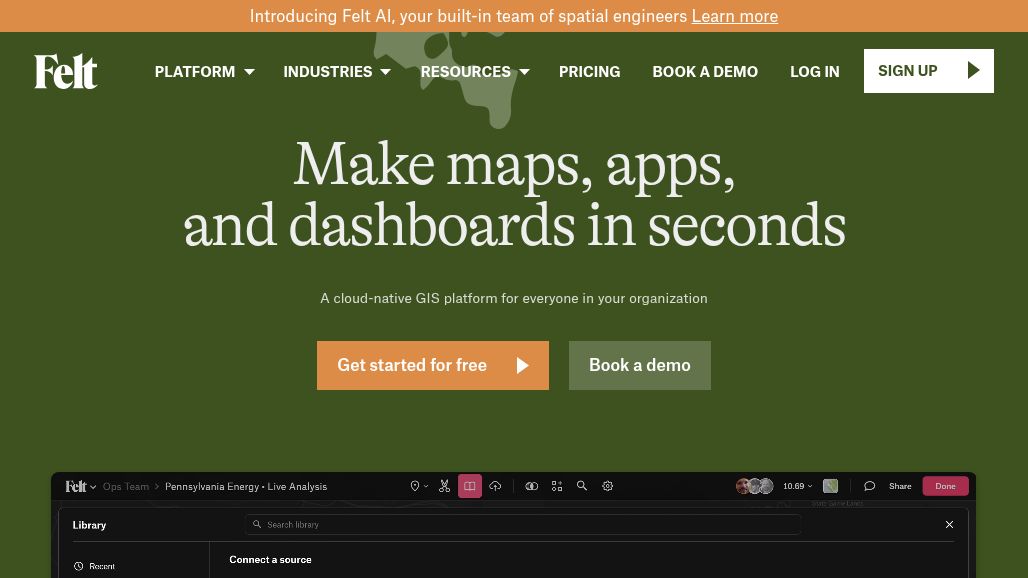Open comments with the speech bubble icon

[869, 486]
